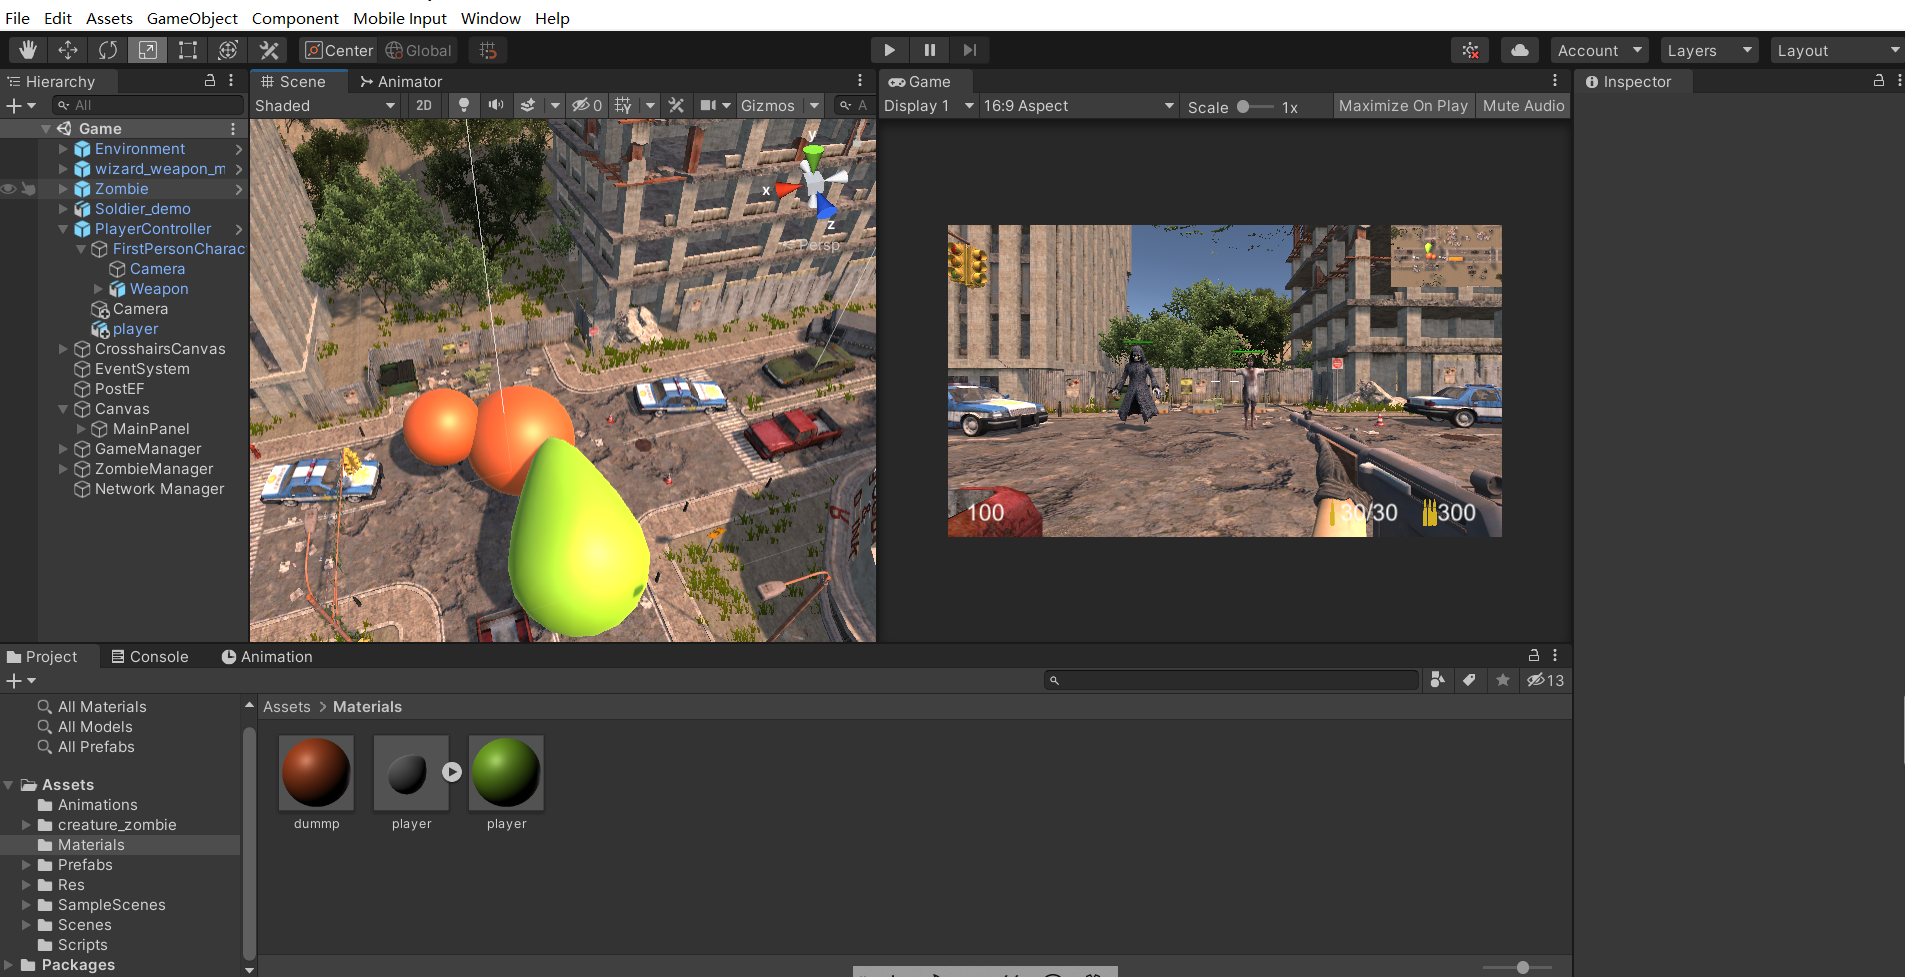
Task: Click the Project search field
Action: pos(1231,680)
